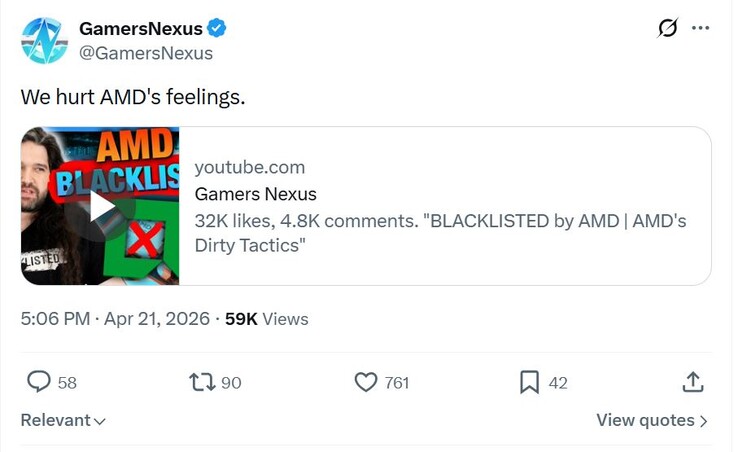Image resolution: width=738 pixels, height=452 pixels.
Task: Play the AMD Blacklisted video thumbnail
Action: click(100, 206)
